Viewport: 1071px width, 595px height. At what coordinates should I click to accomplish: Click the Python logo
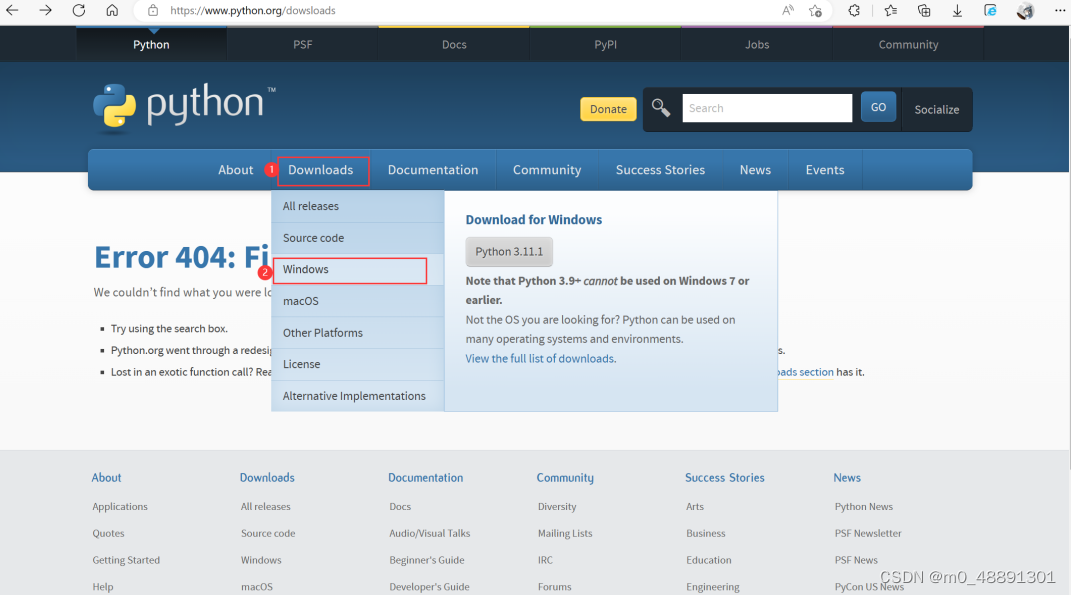pyautogui.click(x=184, y=107)
